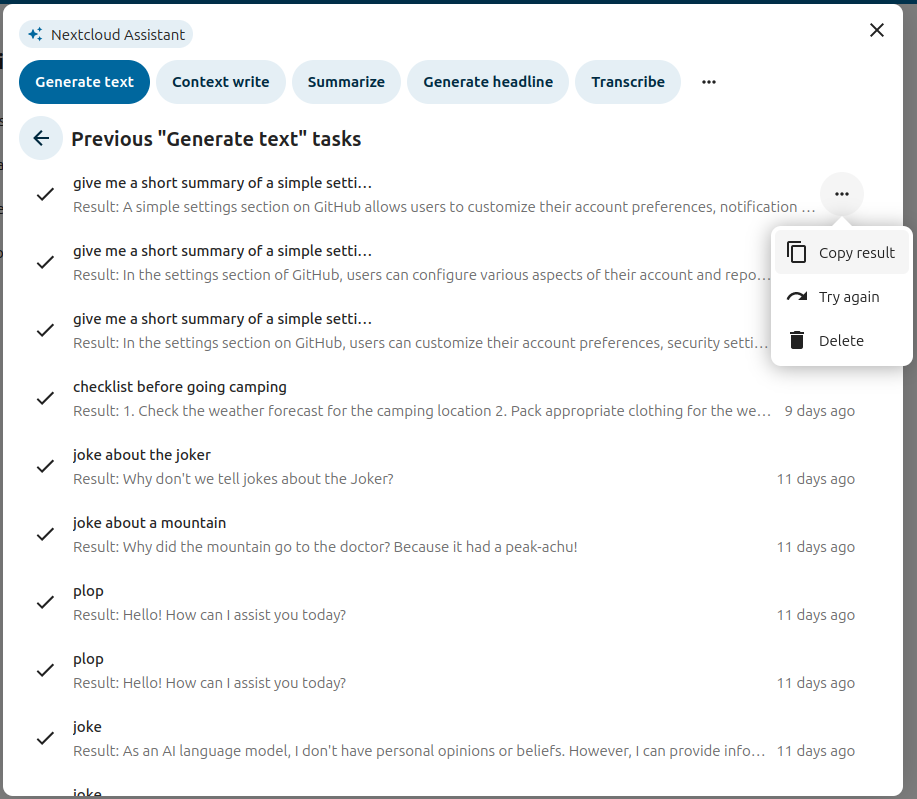917x799 pixels.
Task: Open the more task types overflow menu
Action: tap(709, 82)
